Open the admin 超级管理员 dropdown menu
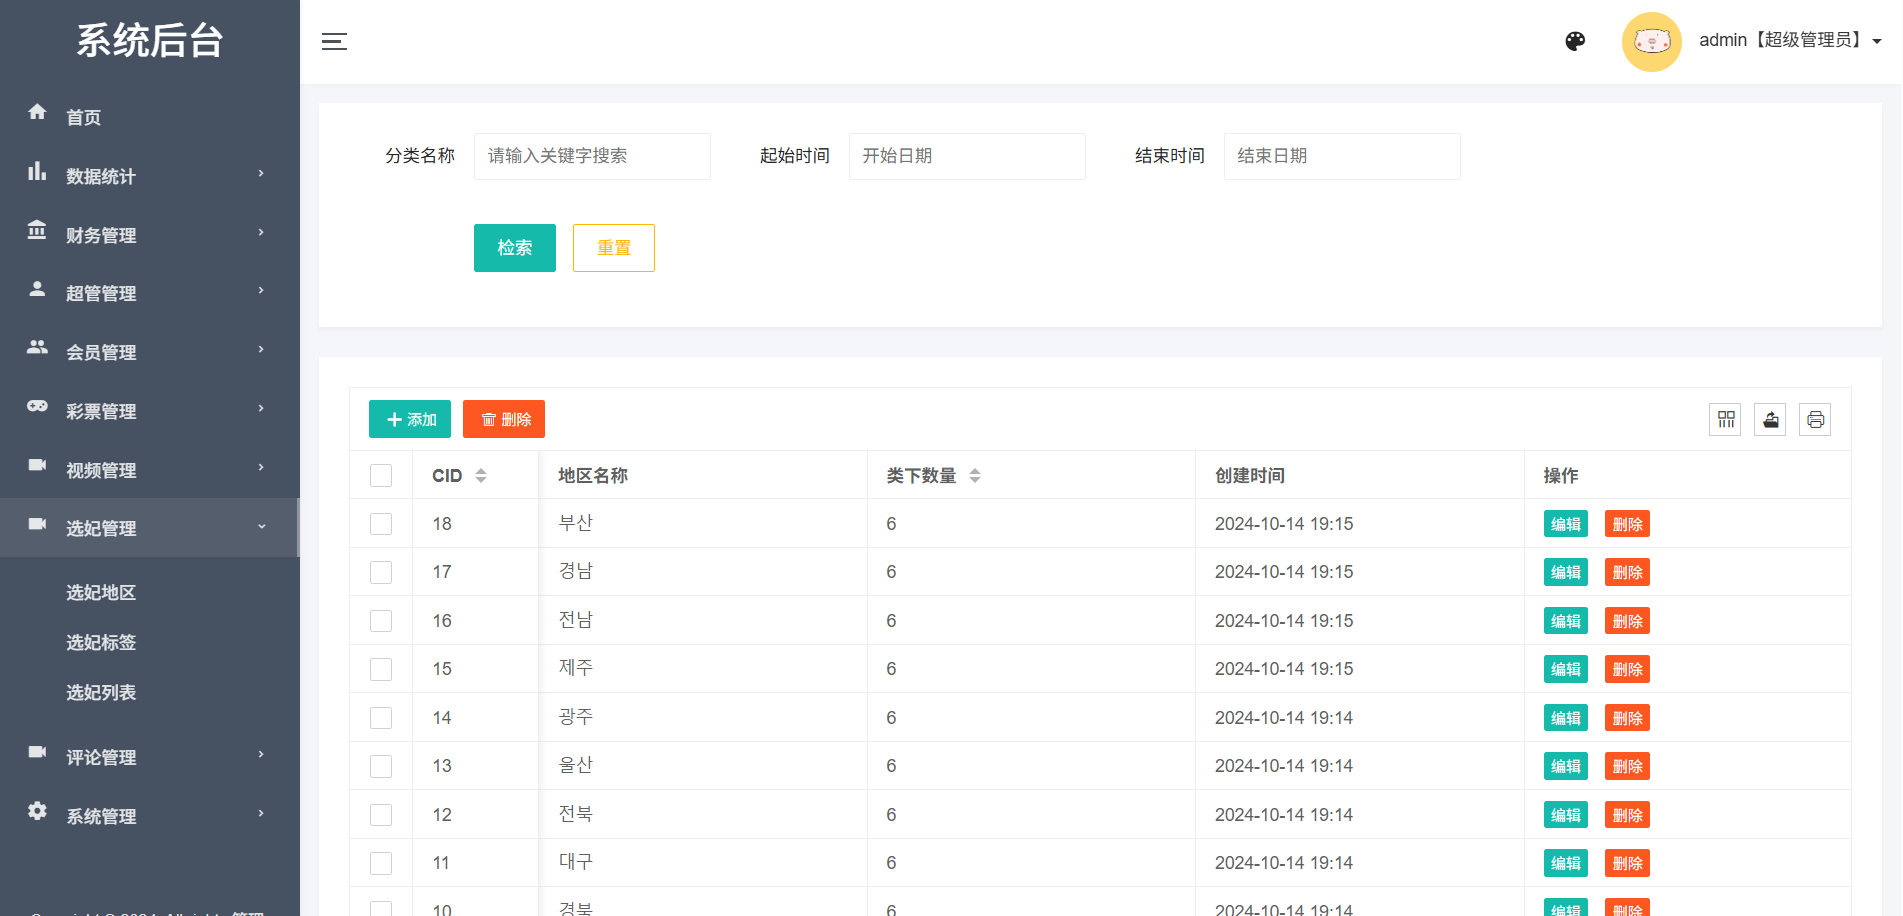The image size is (1903, 916). pyautogui.click(x=1790, y=41)
